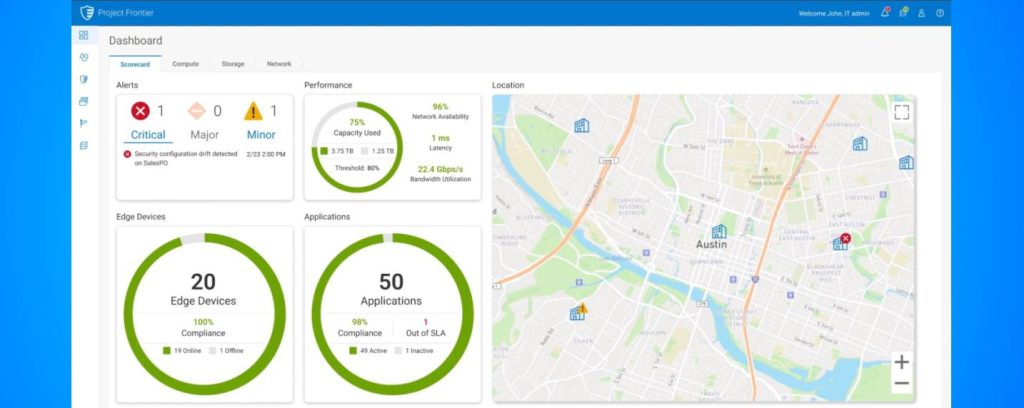1024x408 pixels.
Task: Click the building marker with red critical badge
Action: coord(841,242)
